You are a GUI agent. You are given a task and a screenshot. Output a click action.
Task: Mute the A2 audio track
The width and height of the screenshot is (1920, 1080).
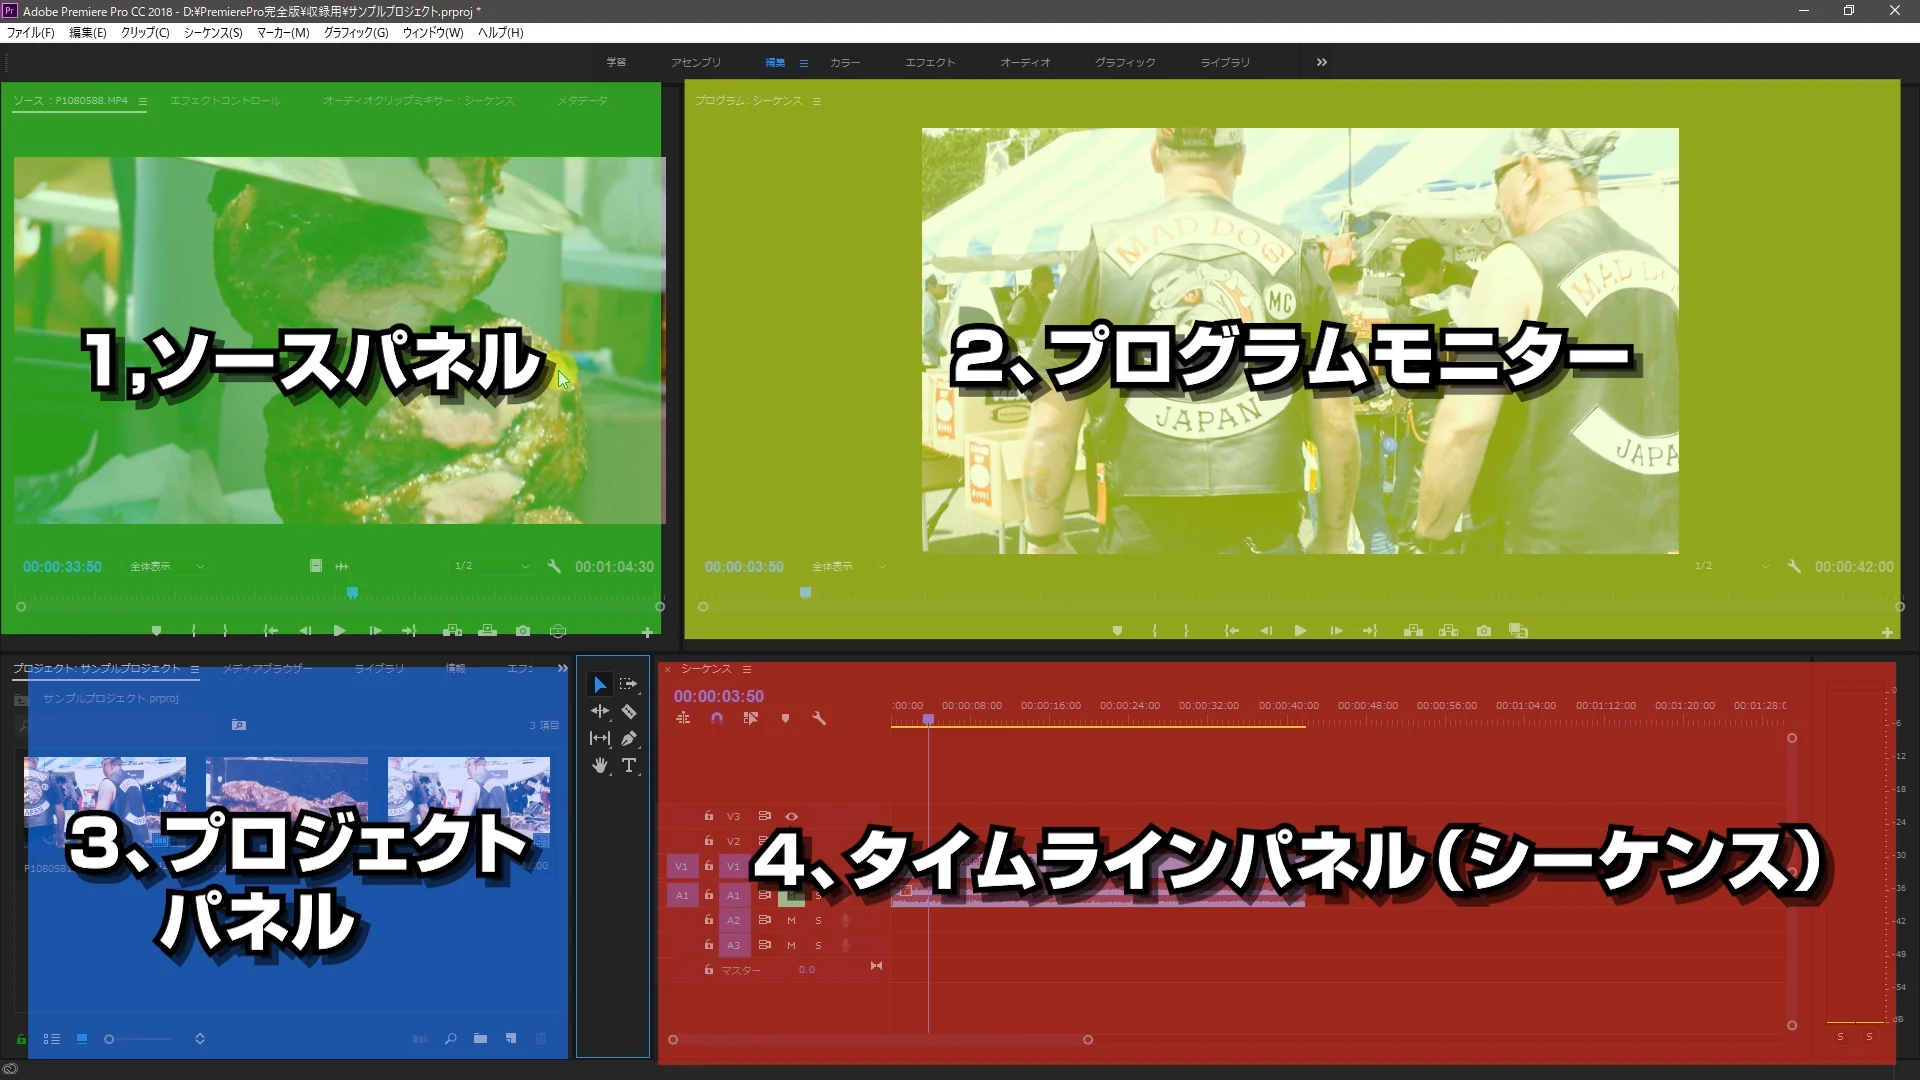tap(791, 921)
